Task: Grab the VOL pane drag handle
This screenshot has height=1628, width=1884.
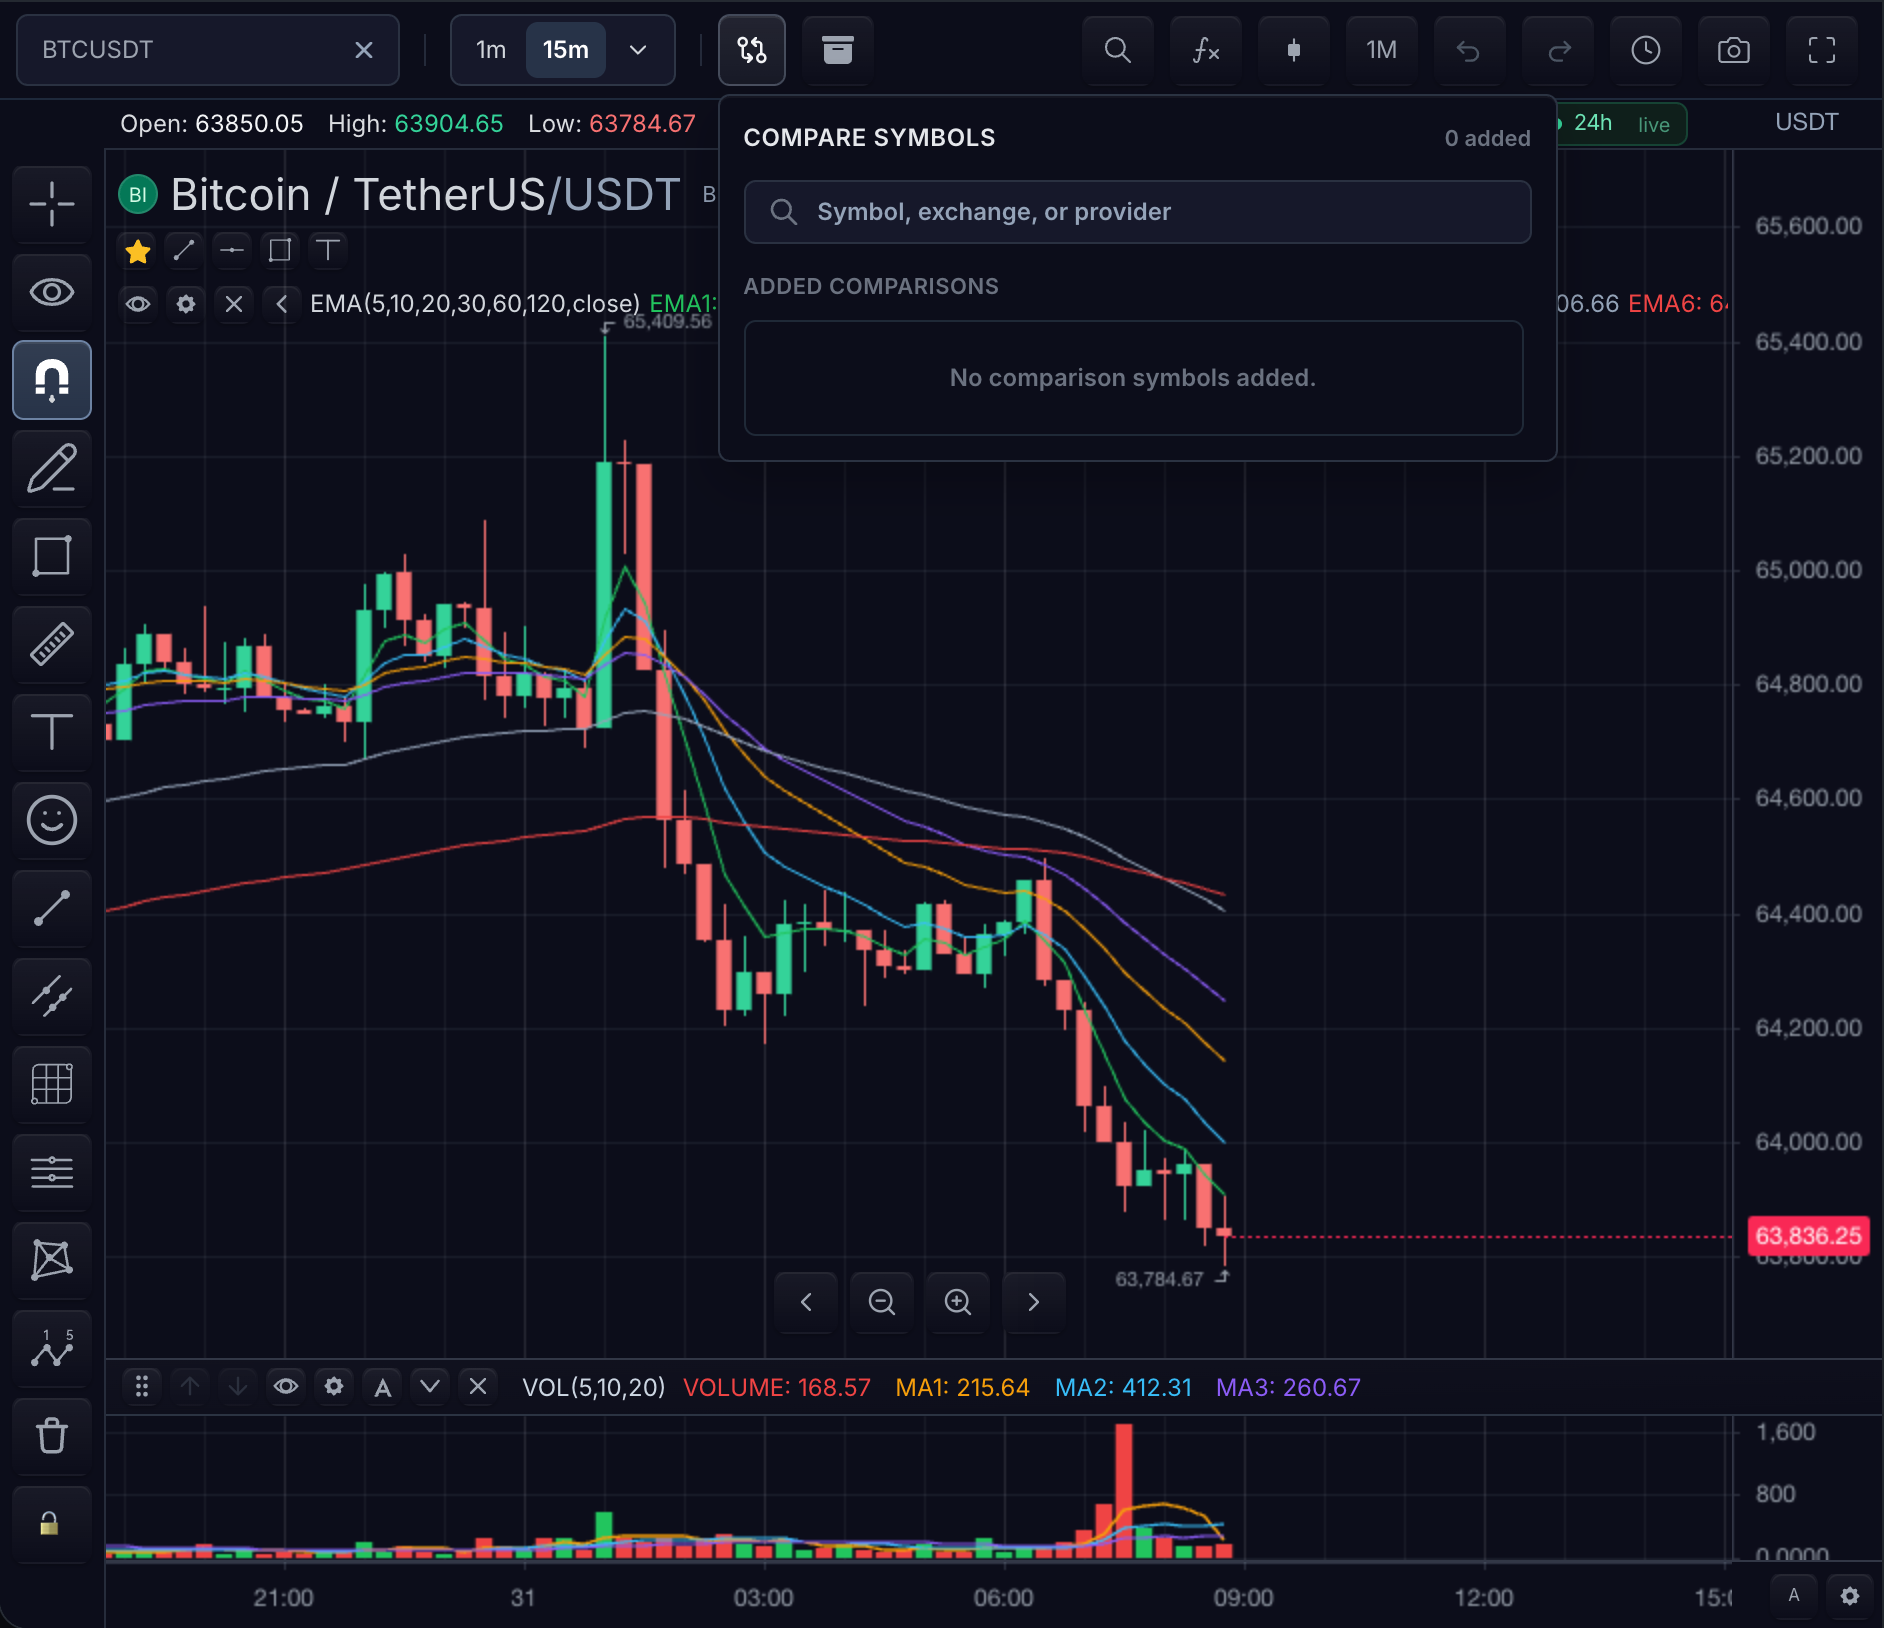Action: (142, 1387)
